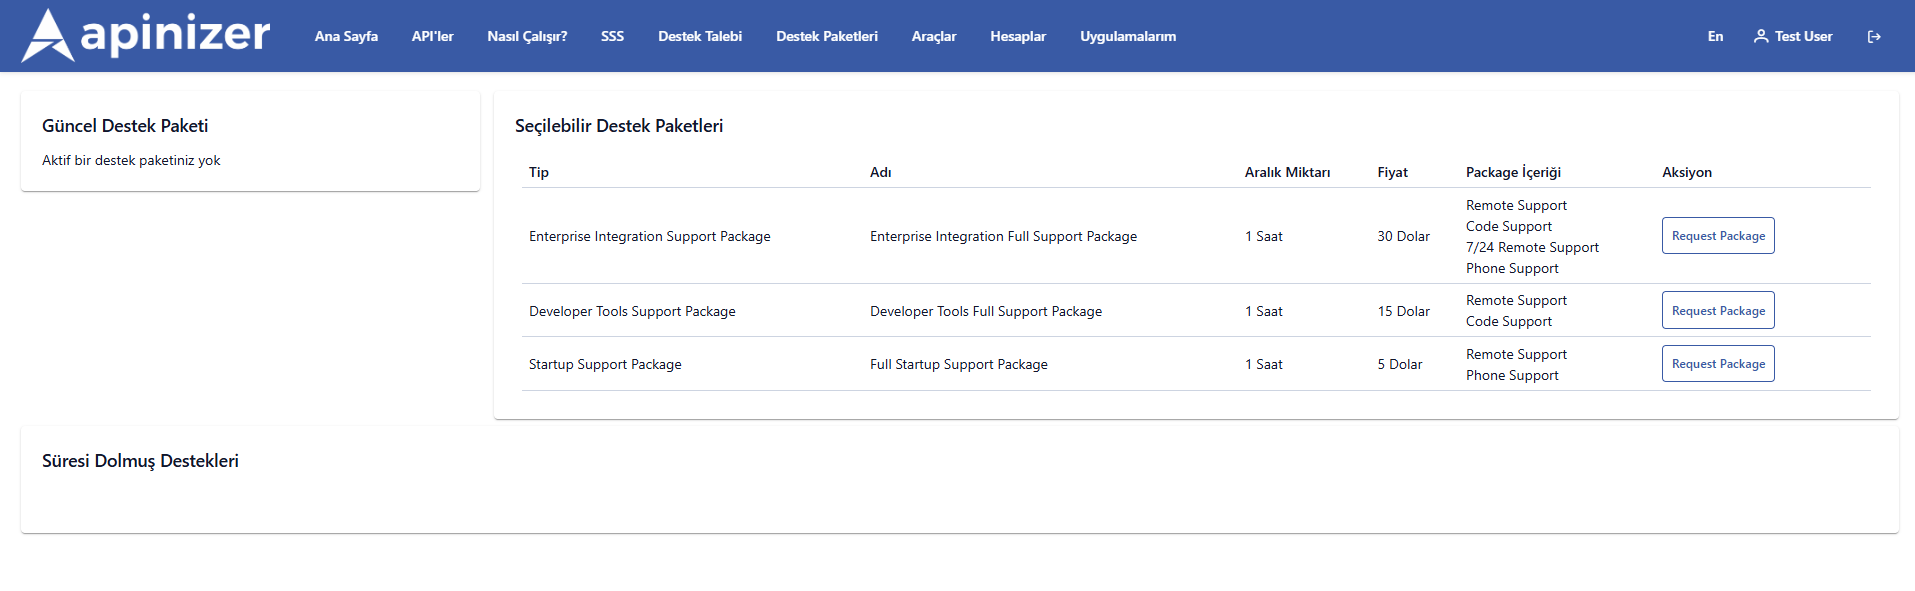Click the logout icon
This screenshot has height=591, width=1915.
tap(1874, 37)
